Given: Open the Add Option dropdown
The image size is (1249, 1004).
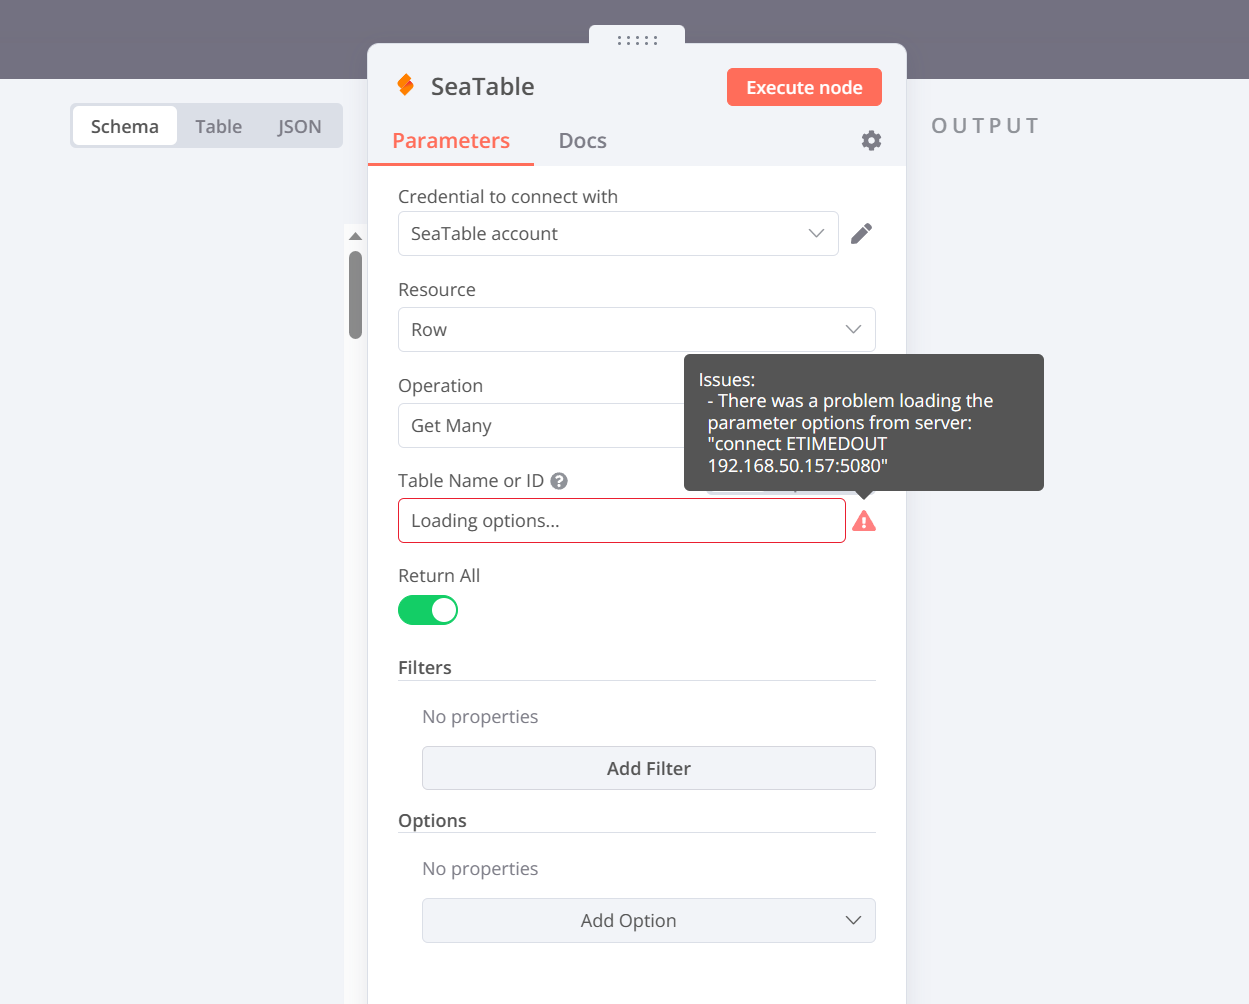Looking at the screenshot, I should click(648, 921).
